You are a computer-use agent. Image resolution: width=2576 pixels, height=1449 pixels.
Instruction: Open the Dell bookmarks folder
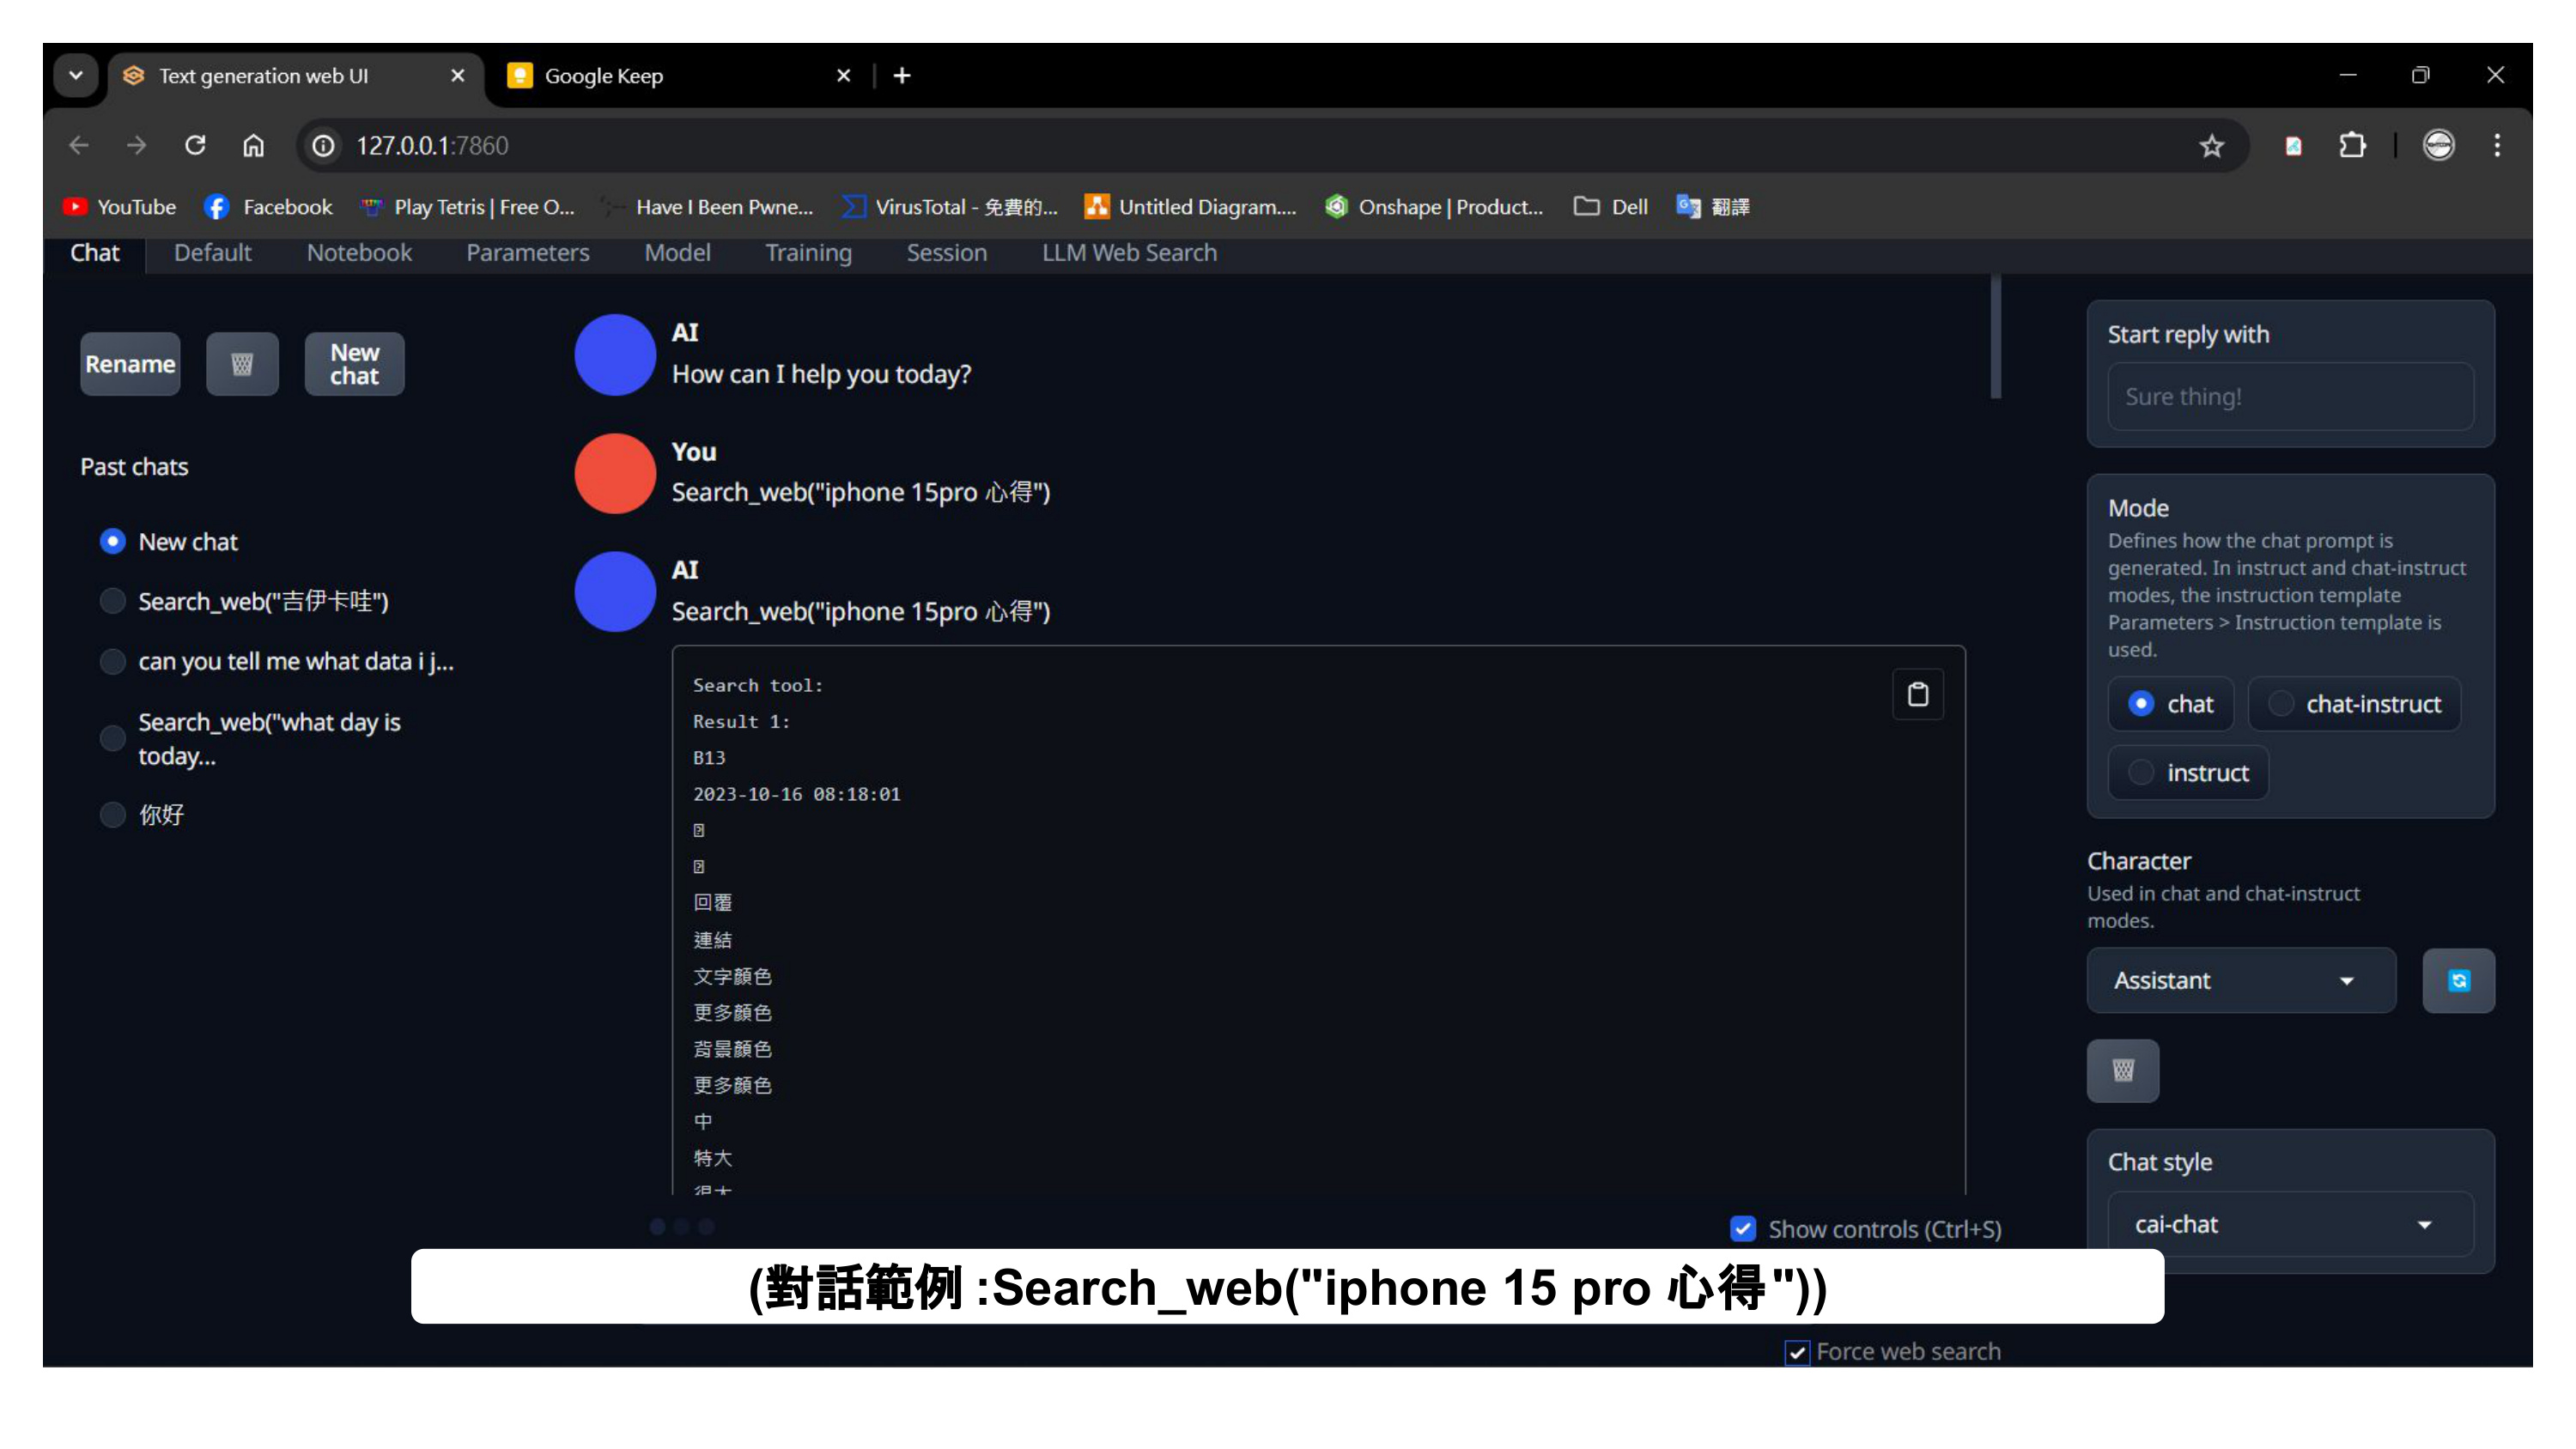tap(1610, 207)
